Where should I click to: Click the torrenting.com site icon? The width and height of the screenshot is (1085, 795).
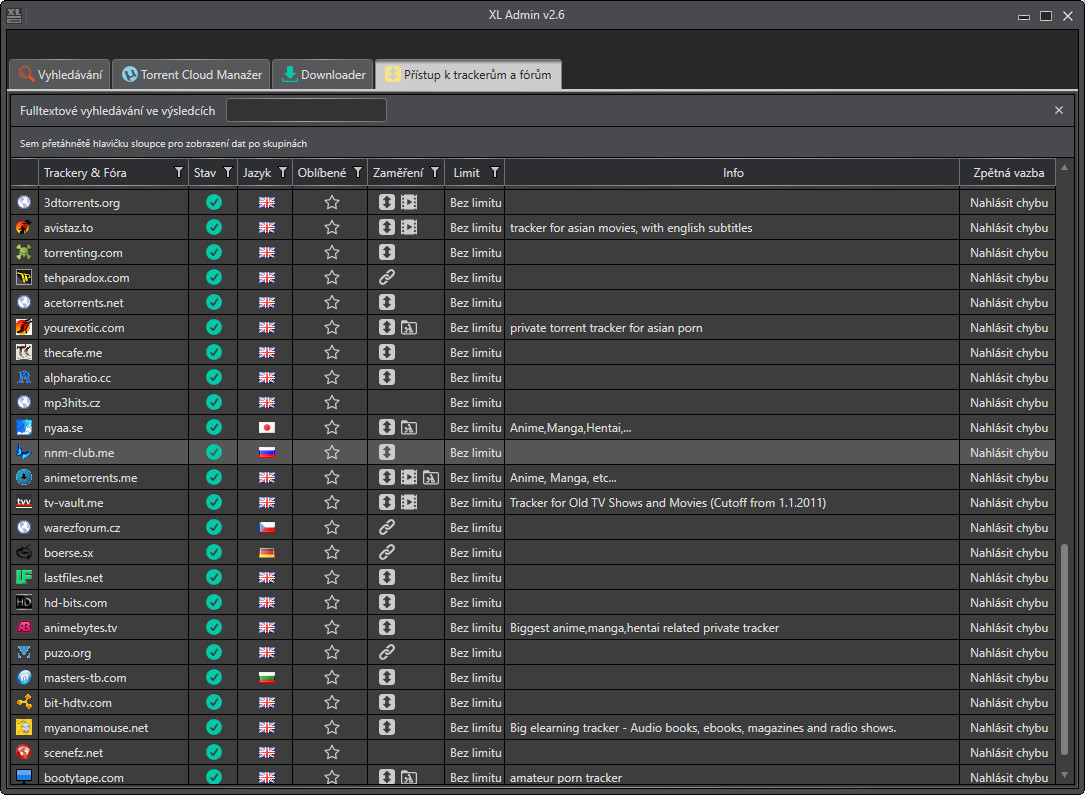[24, 252]
